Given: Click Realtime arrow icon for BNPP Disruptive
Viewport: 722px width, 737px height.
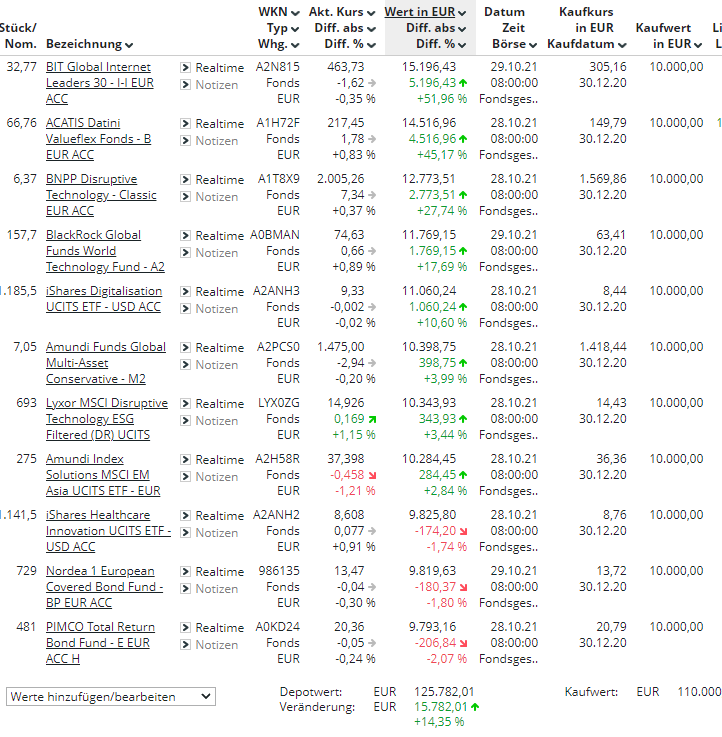Looking at the screenshot, I should tap(186, 180).
